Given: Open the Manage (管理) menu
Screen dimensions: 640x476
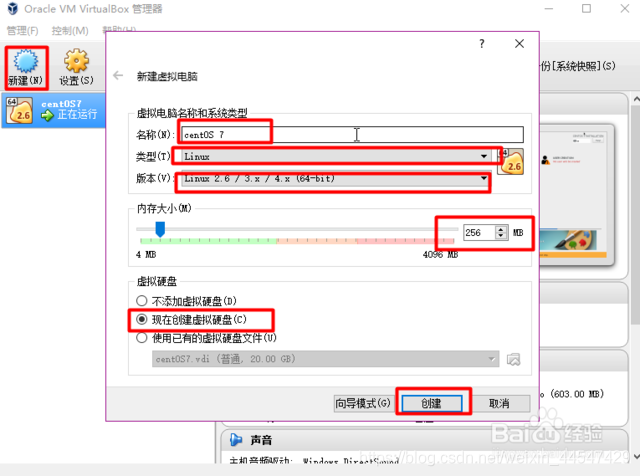Looking at the screenshot, I should point(22,31).
